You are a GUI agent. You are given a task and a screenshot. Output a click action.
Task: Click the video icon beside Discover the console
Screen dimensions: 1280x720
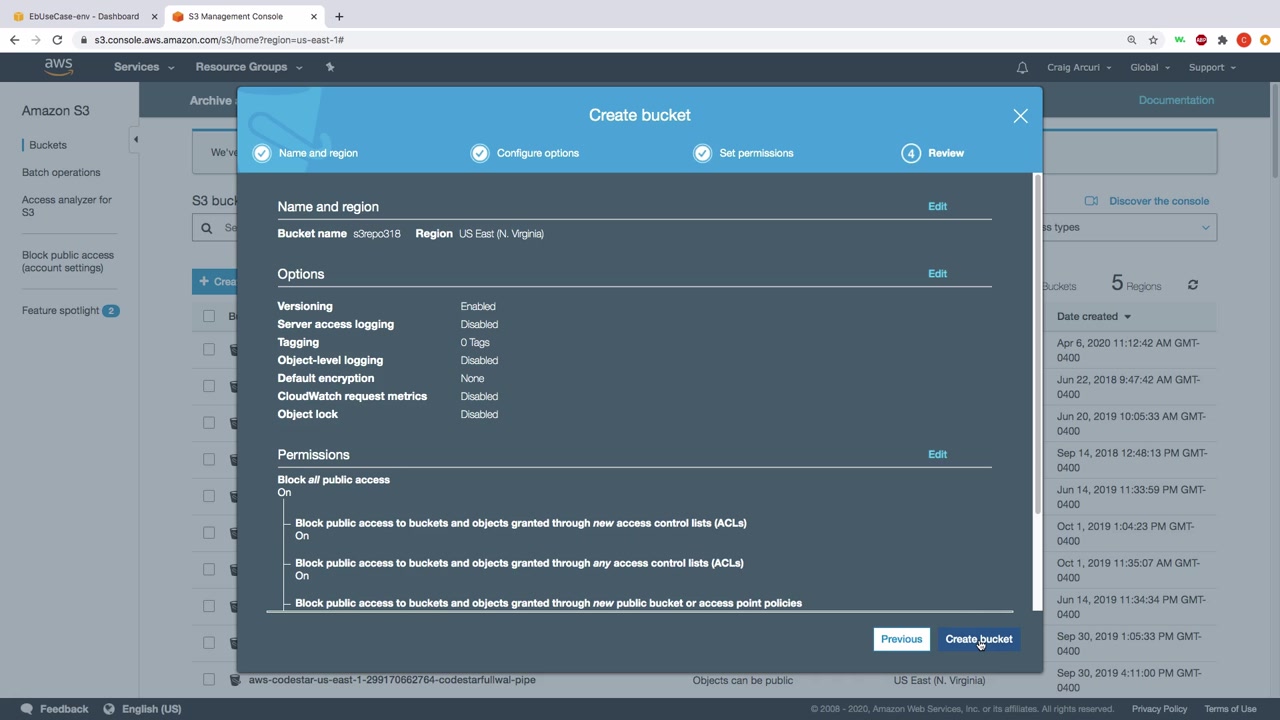click(x=1091, y=201)
